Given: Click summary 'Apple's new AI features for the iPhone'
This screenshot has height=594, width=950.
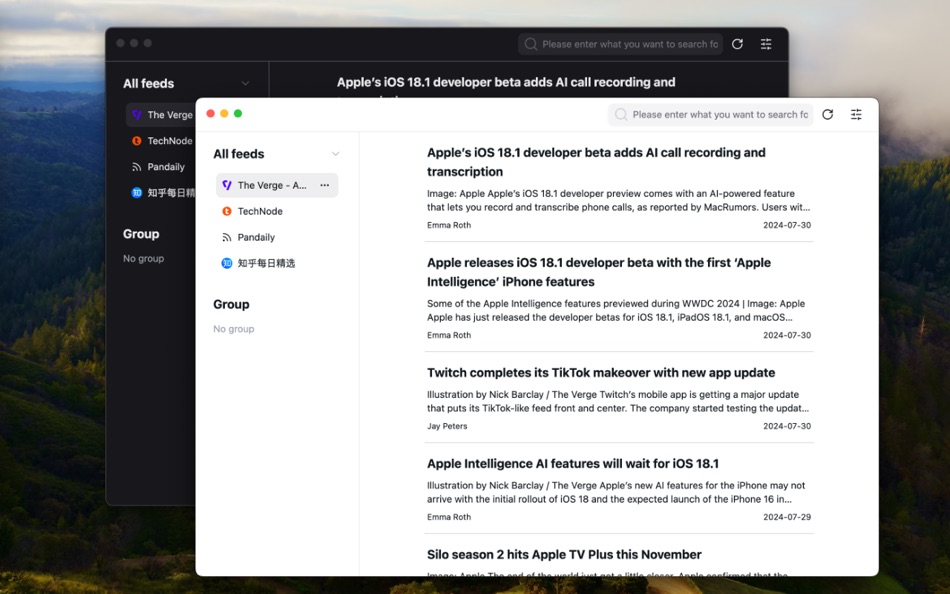Looking at the screenshot, I should coord(616,492).
